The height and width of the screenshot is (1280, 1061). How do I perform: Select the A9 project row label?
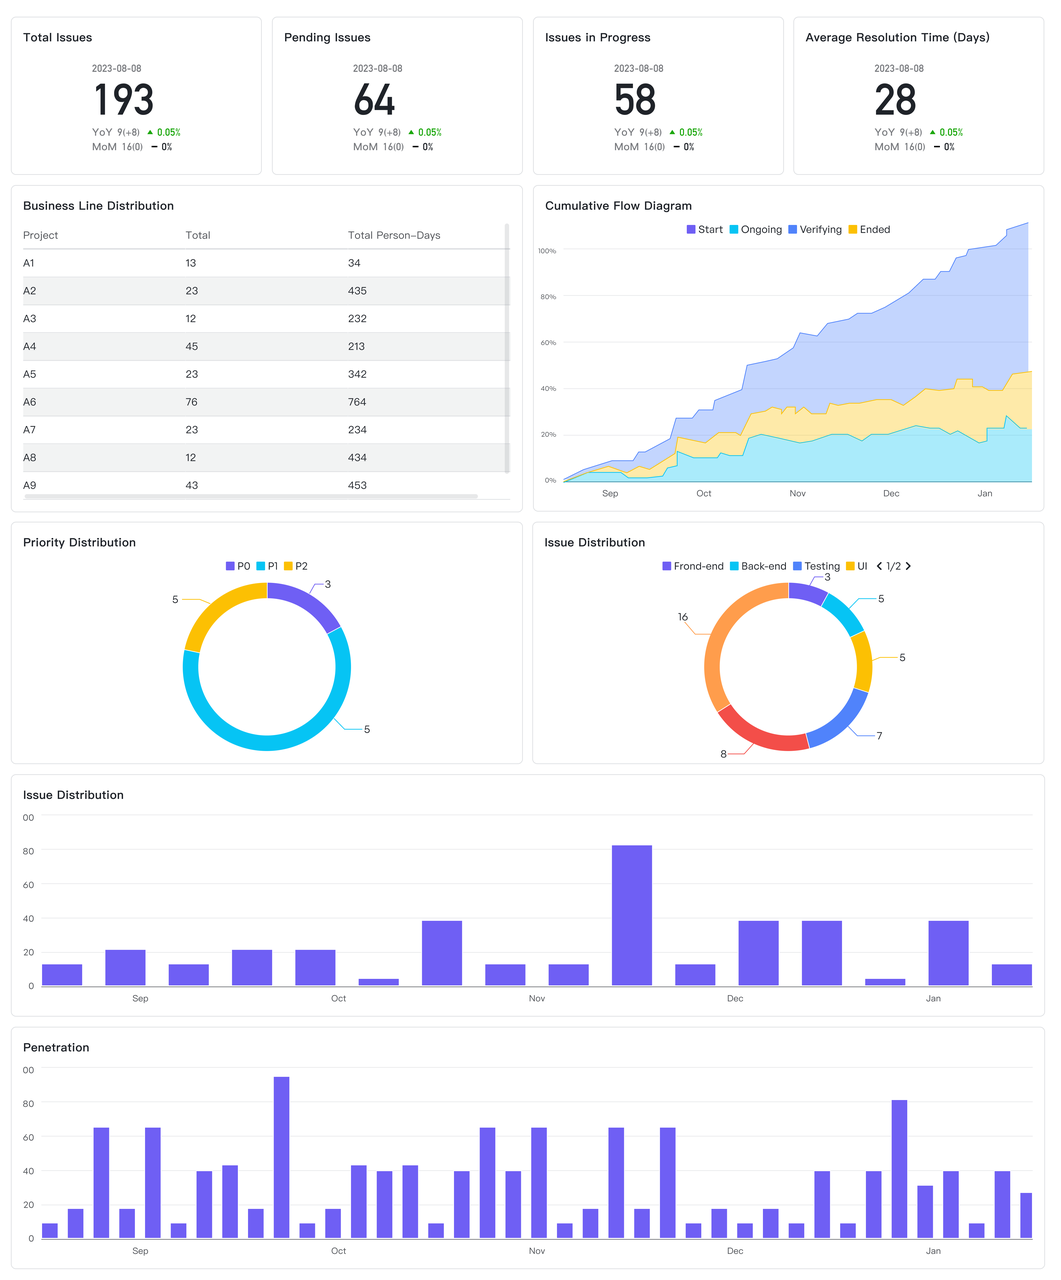pos(29,485)
